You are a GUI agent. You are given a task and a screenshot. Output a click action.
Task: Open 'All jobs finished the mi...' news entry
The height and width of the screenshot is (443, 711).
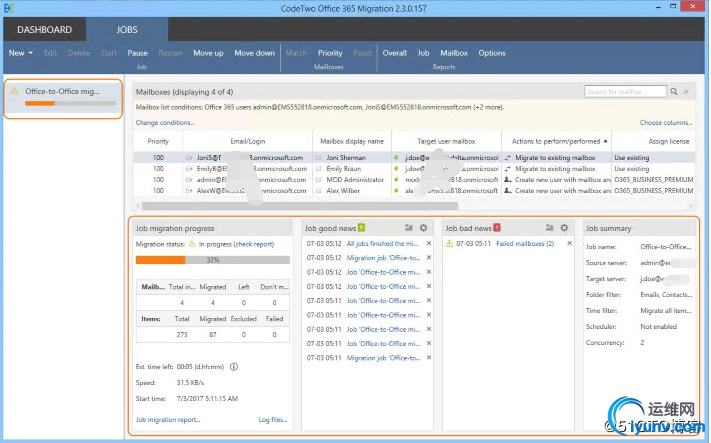click(x=382, y=243)
